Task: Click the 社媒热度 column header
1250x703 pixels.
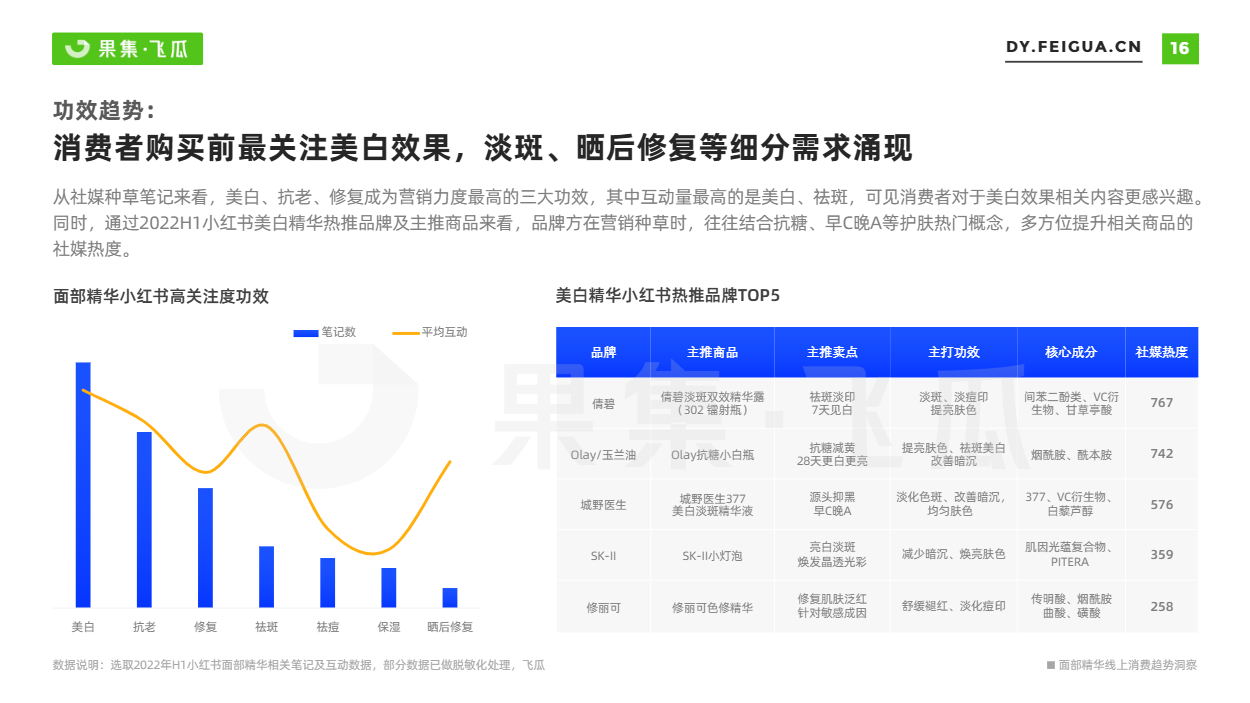Action: pos(1162,352)
